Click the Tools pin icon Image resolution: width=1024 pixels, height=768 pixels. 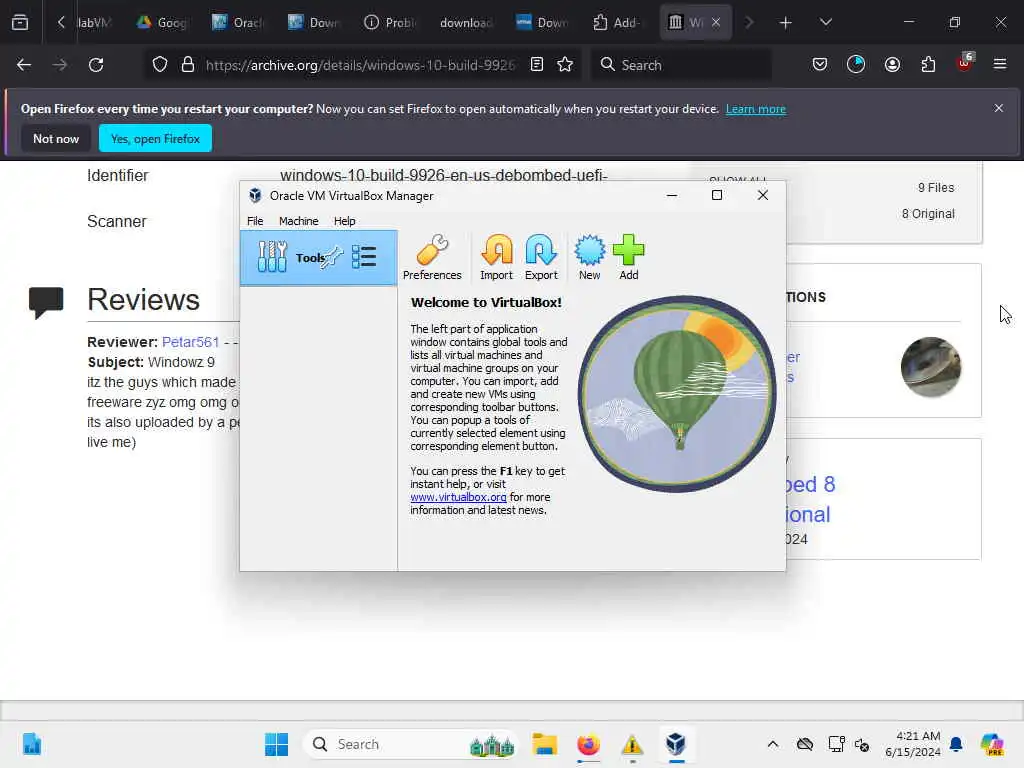click(x=331, y=257)
